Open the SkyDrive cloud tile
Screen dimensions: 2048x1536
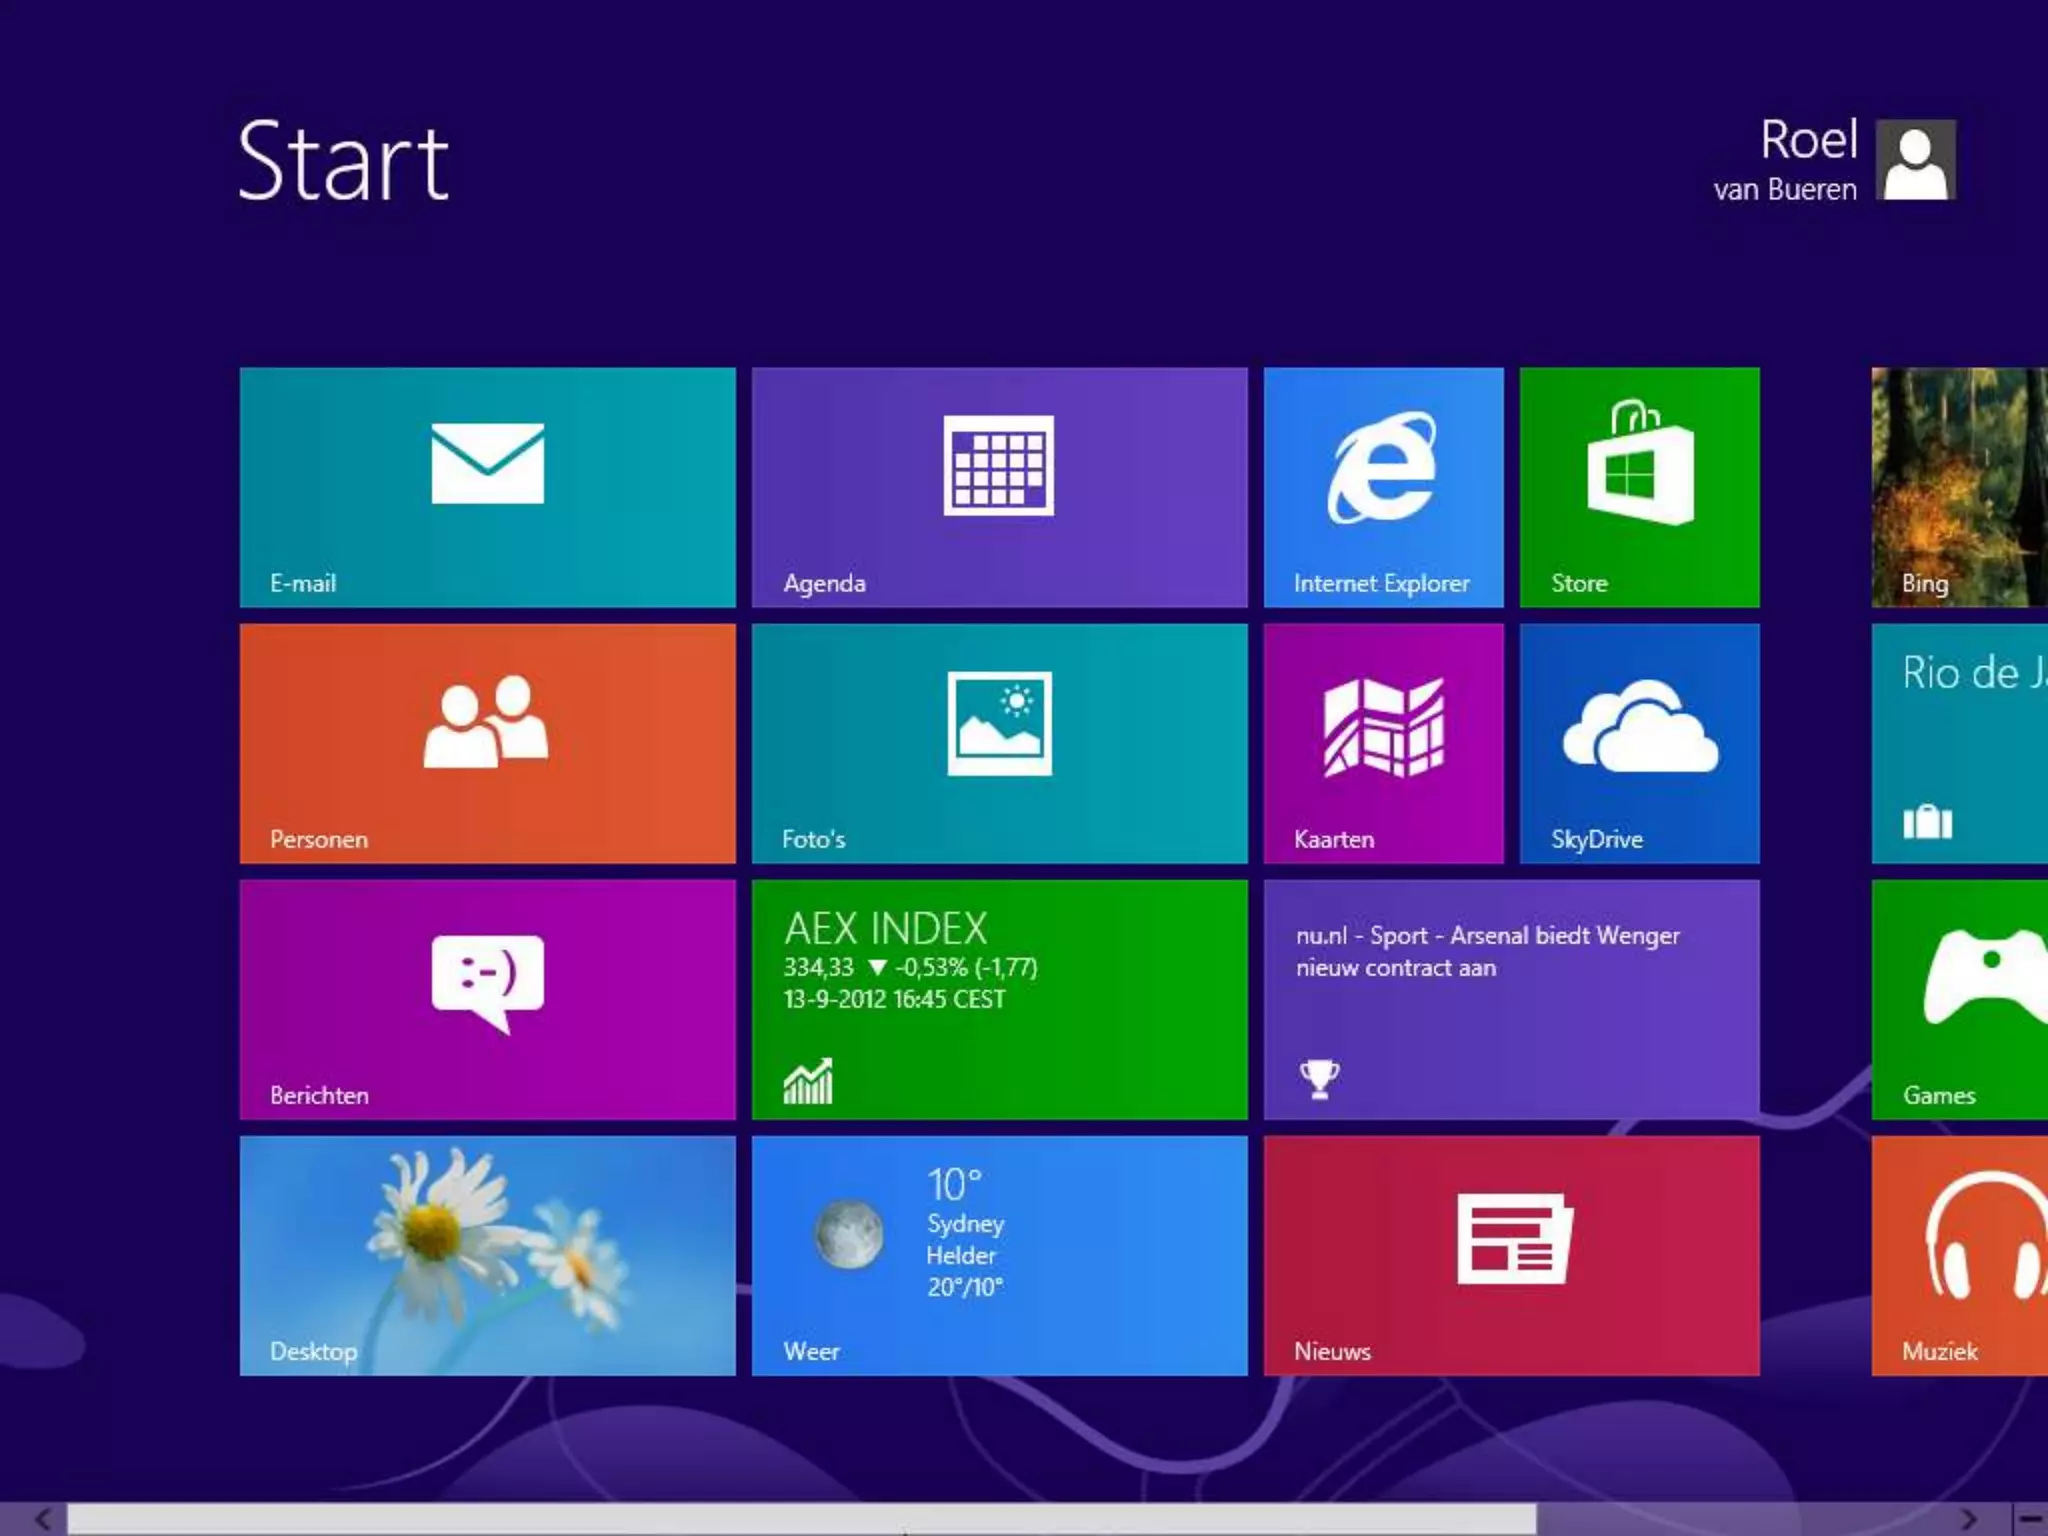pos(1640,743)
